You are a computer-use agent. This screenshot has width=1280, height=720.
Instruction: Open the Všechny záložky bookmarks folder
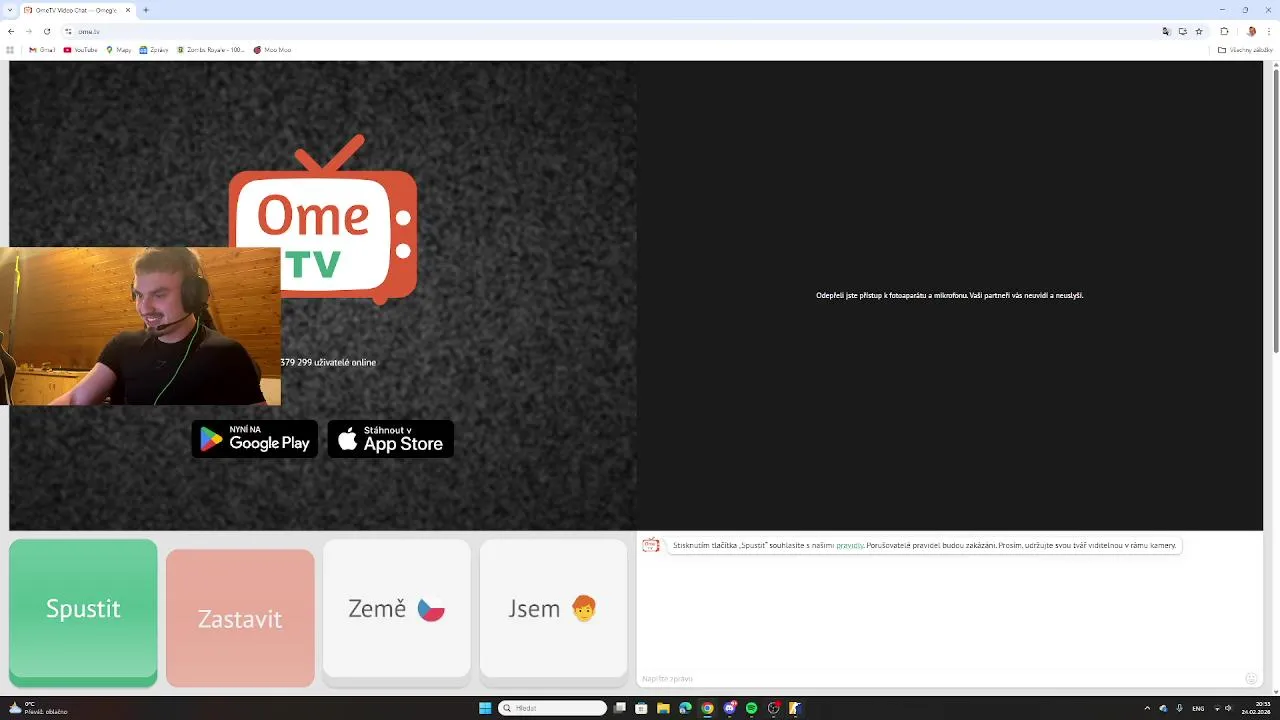[1245, 49]
